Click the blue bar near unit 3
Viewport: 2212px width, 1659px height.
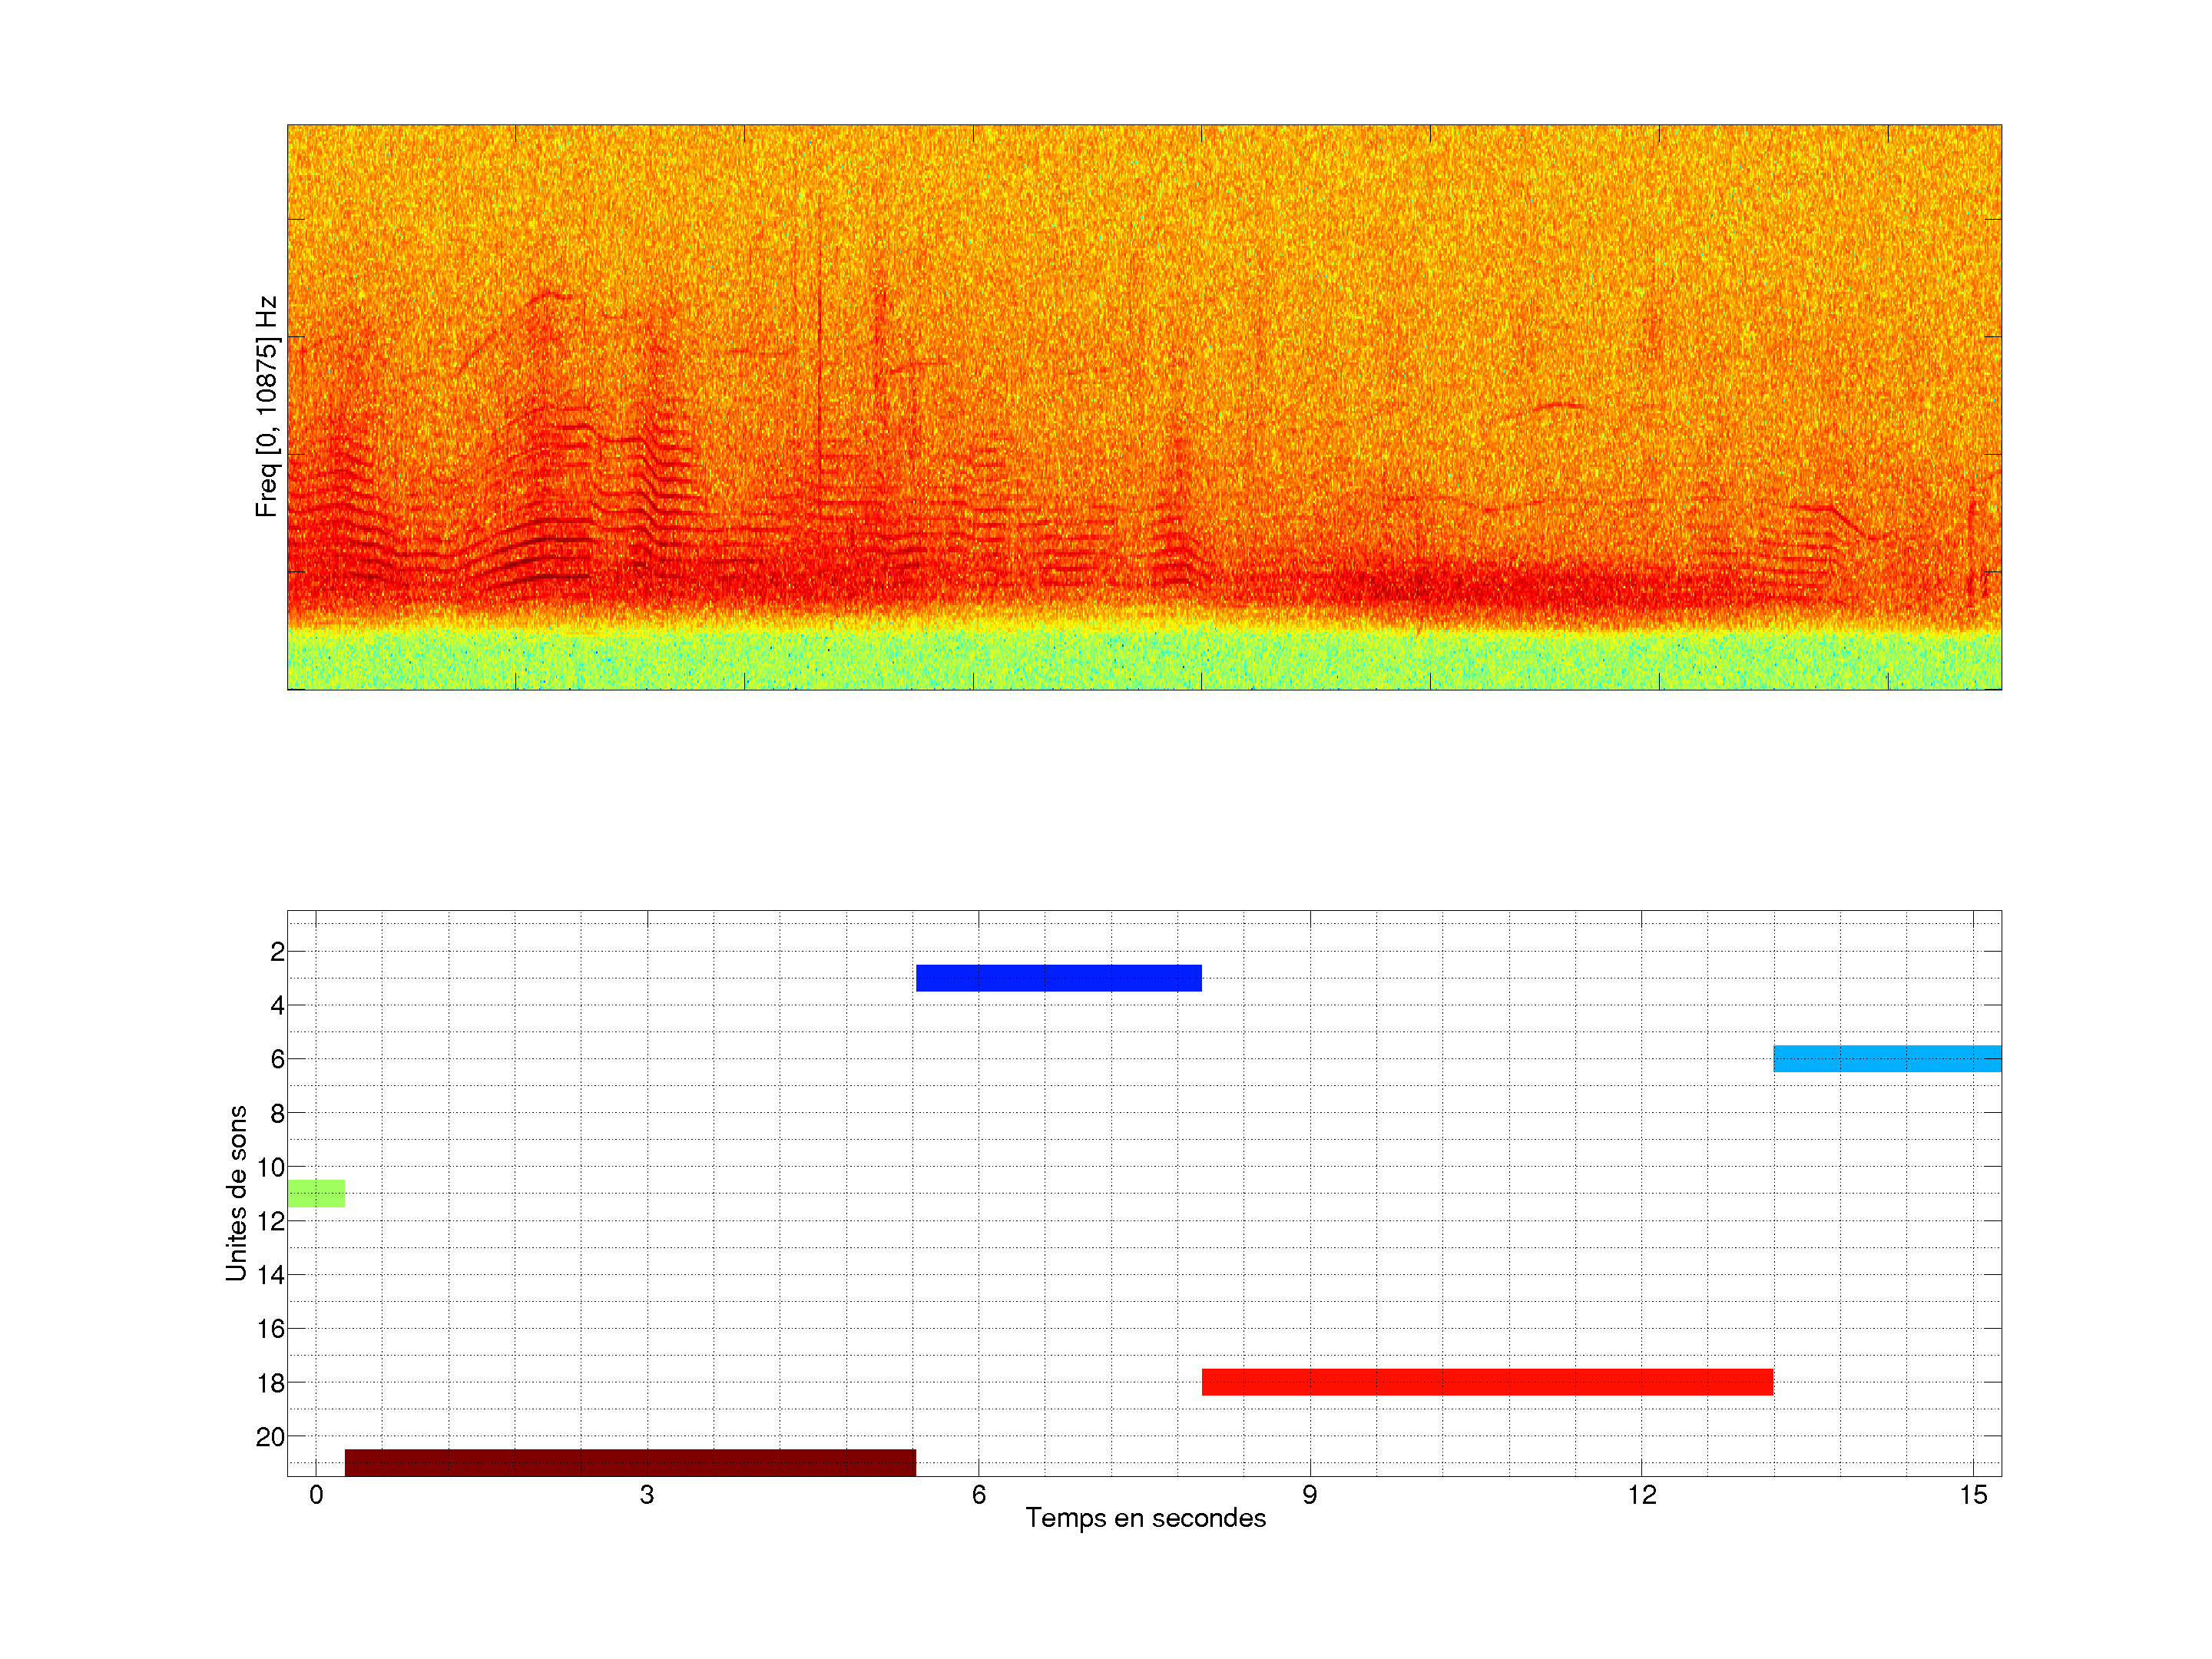point(1058,978)
